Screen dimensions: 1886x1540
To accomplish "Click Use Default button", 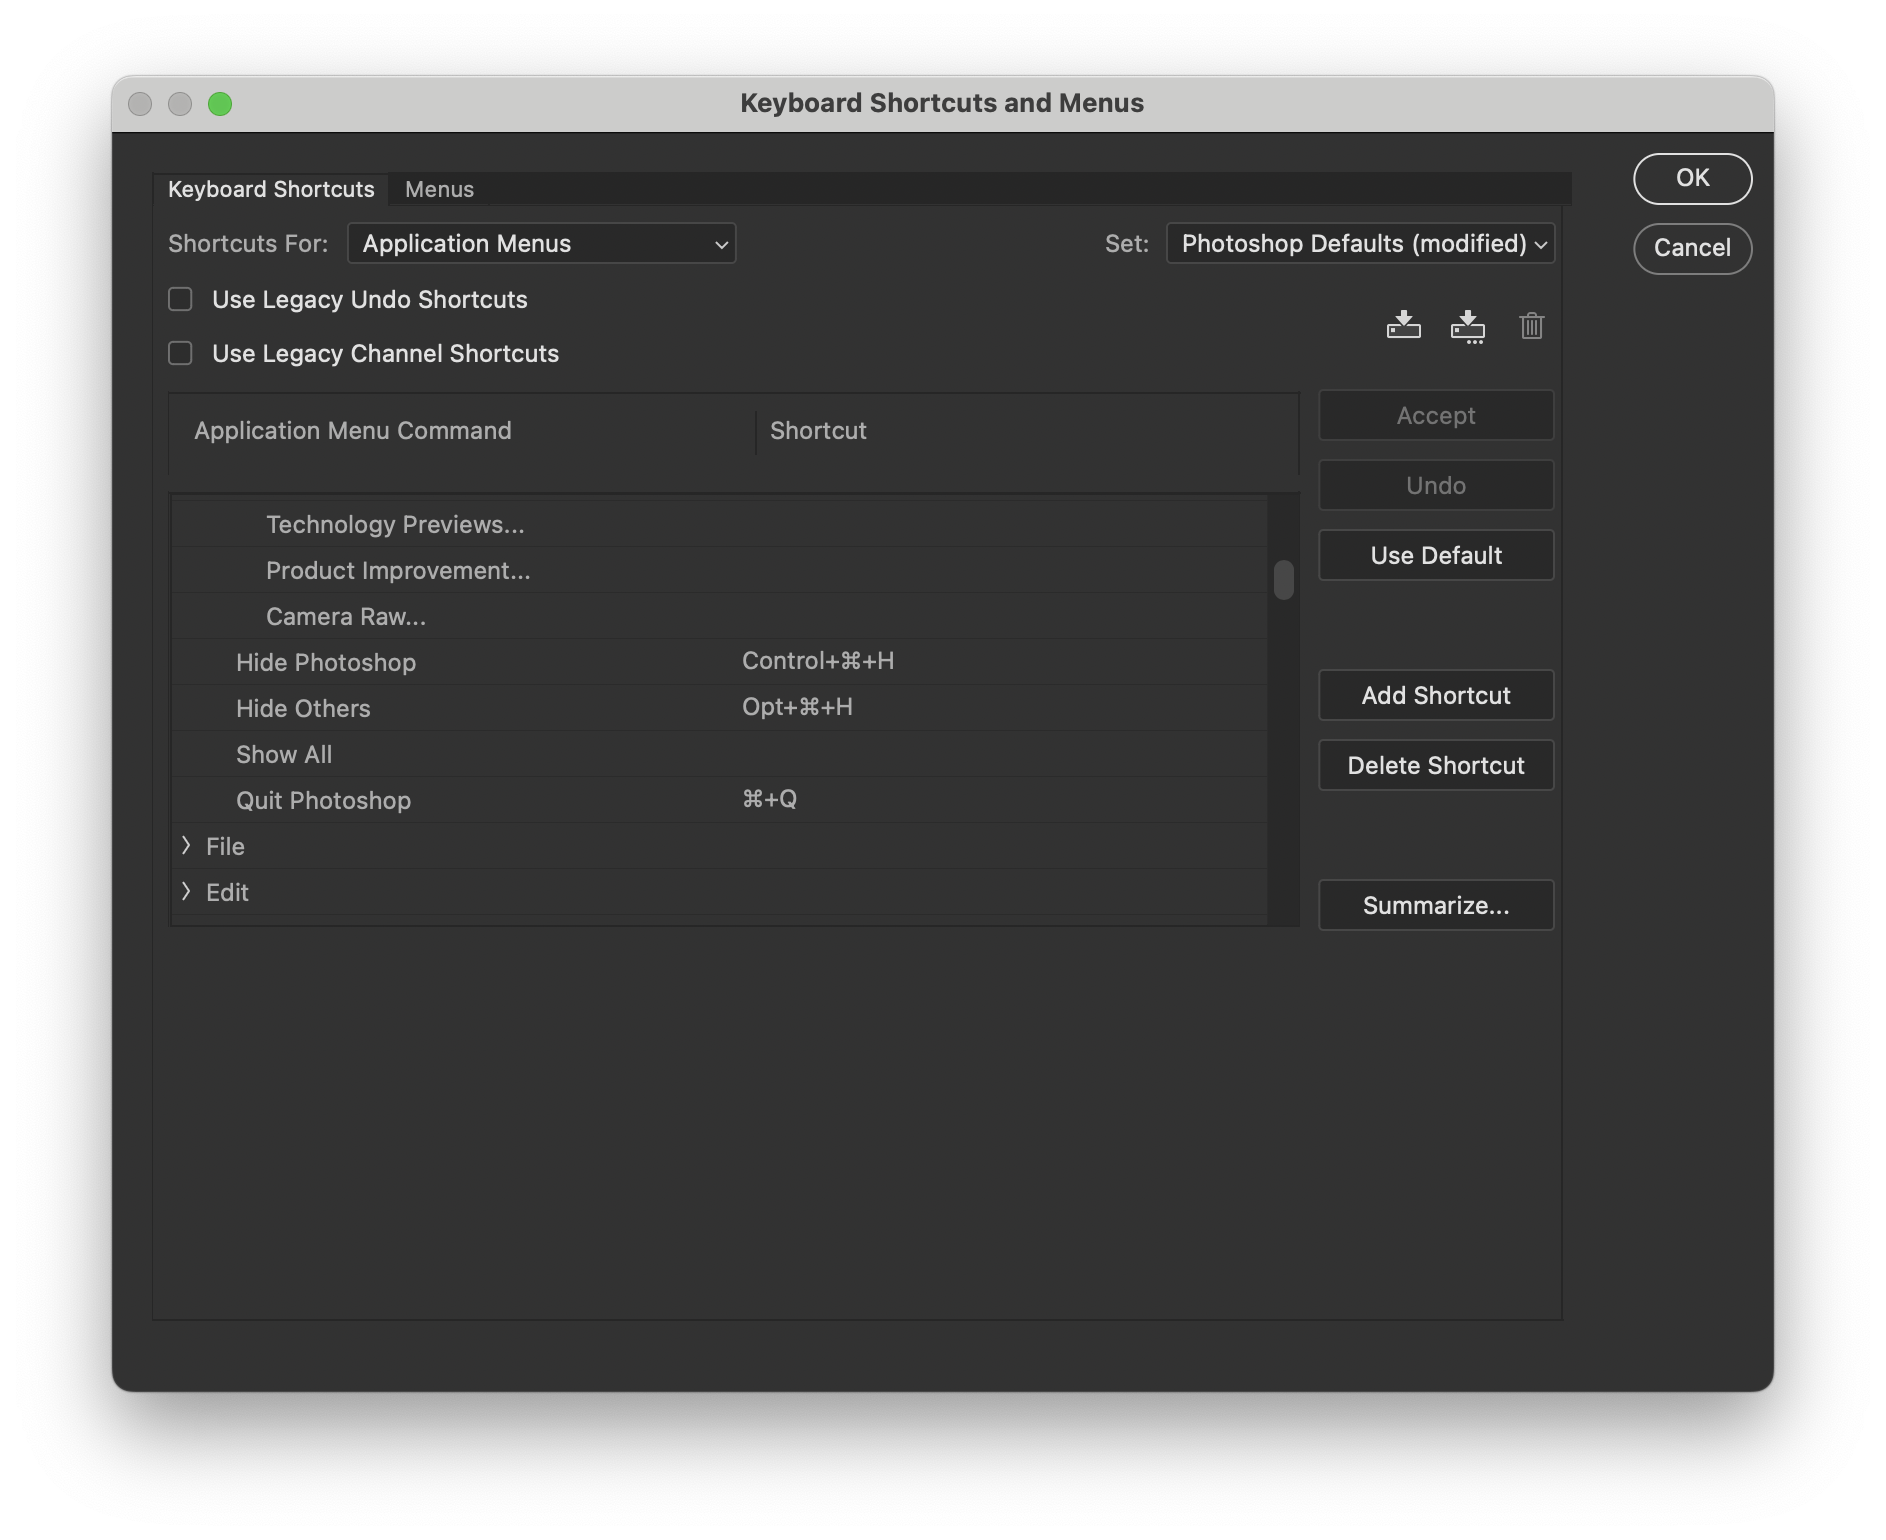I will [1436, 555].
